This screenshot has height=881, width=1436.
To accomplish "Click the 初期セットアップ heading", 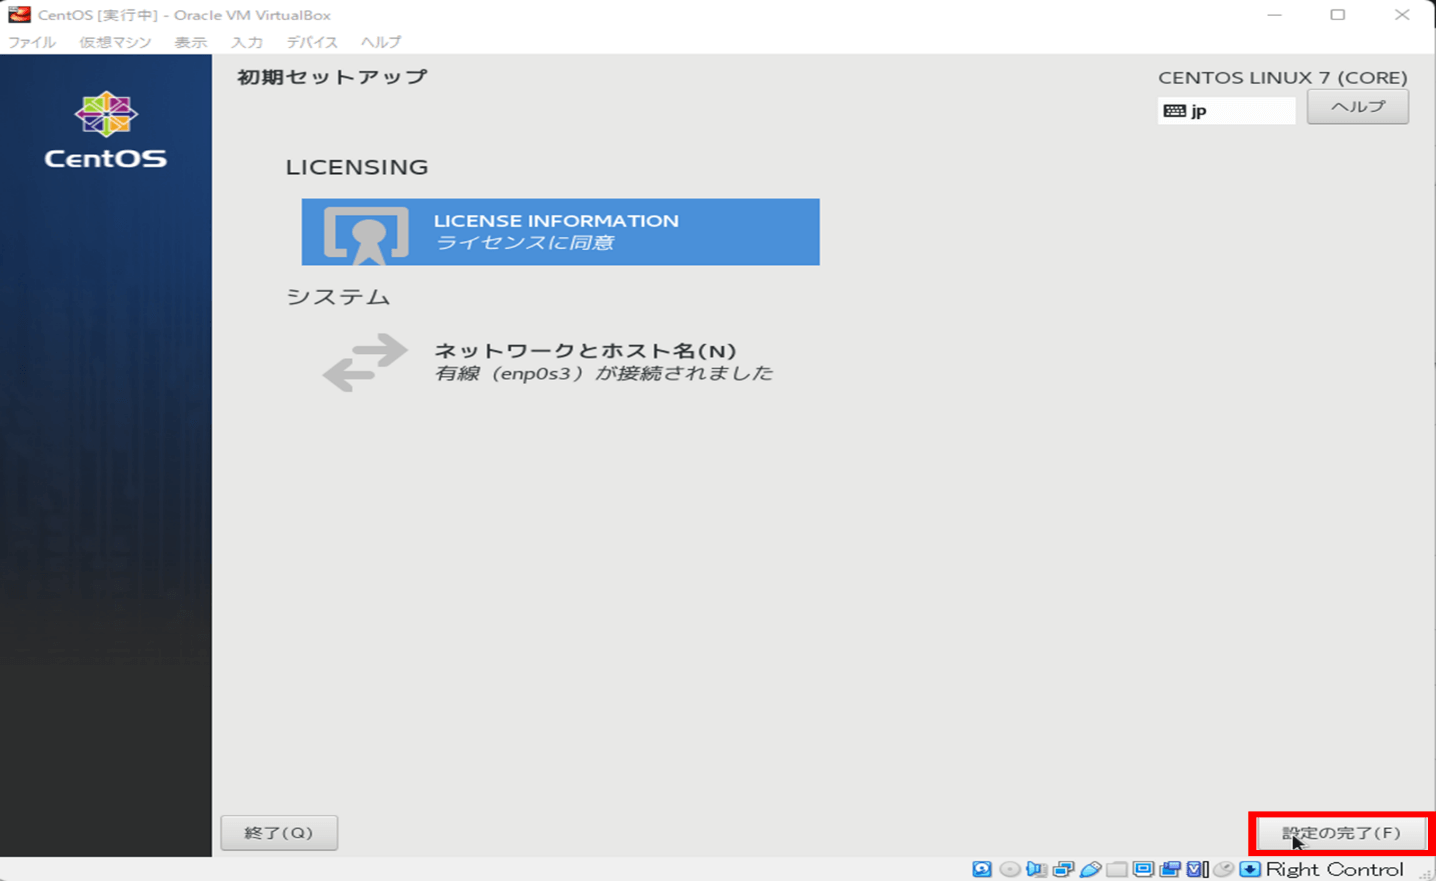I will click(x=332, y=77).
